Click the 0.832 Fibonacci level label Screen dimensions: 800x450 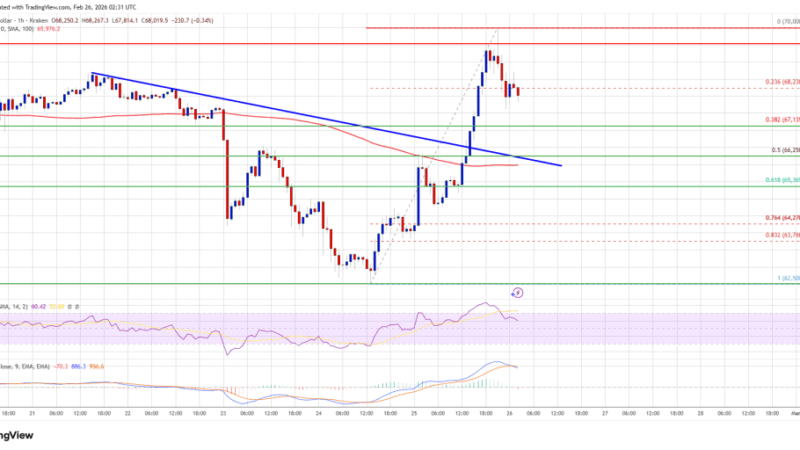tap(782, 235)
